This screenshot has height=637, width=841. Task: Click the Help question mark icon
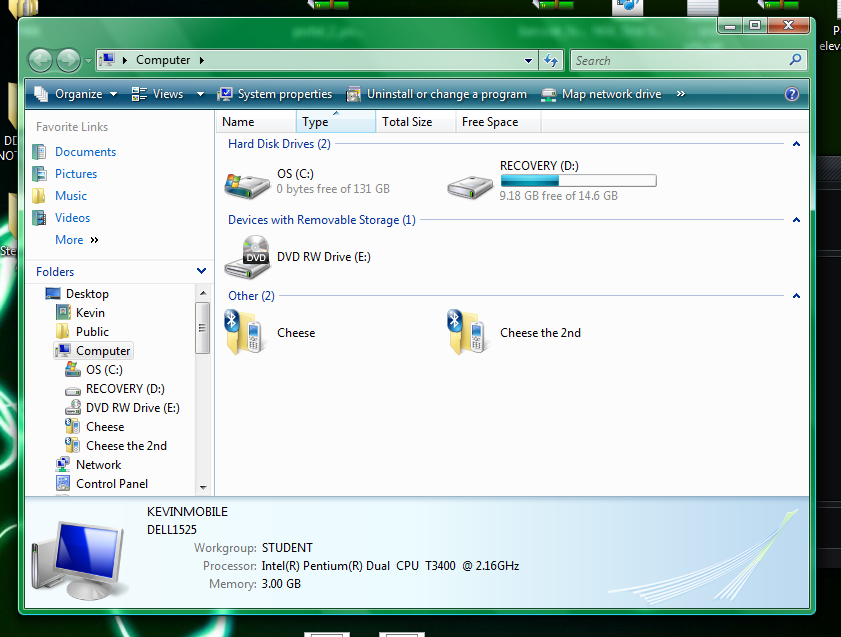pyautogui.click(x=792, y=94)
